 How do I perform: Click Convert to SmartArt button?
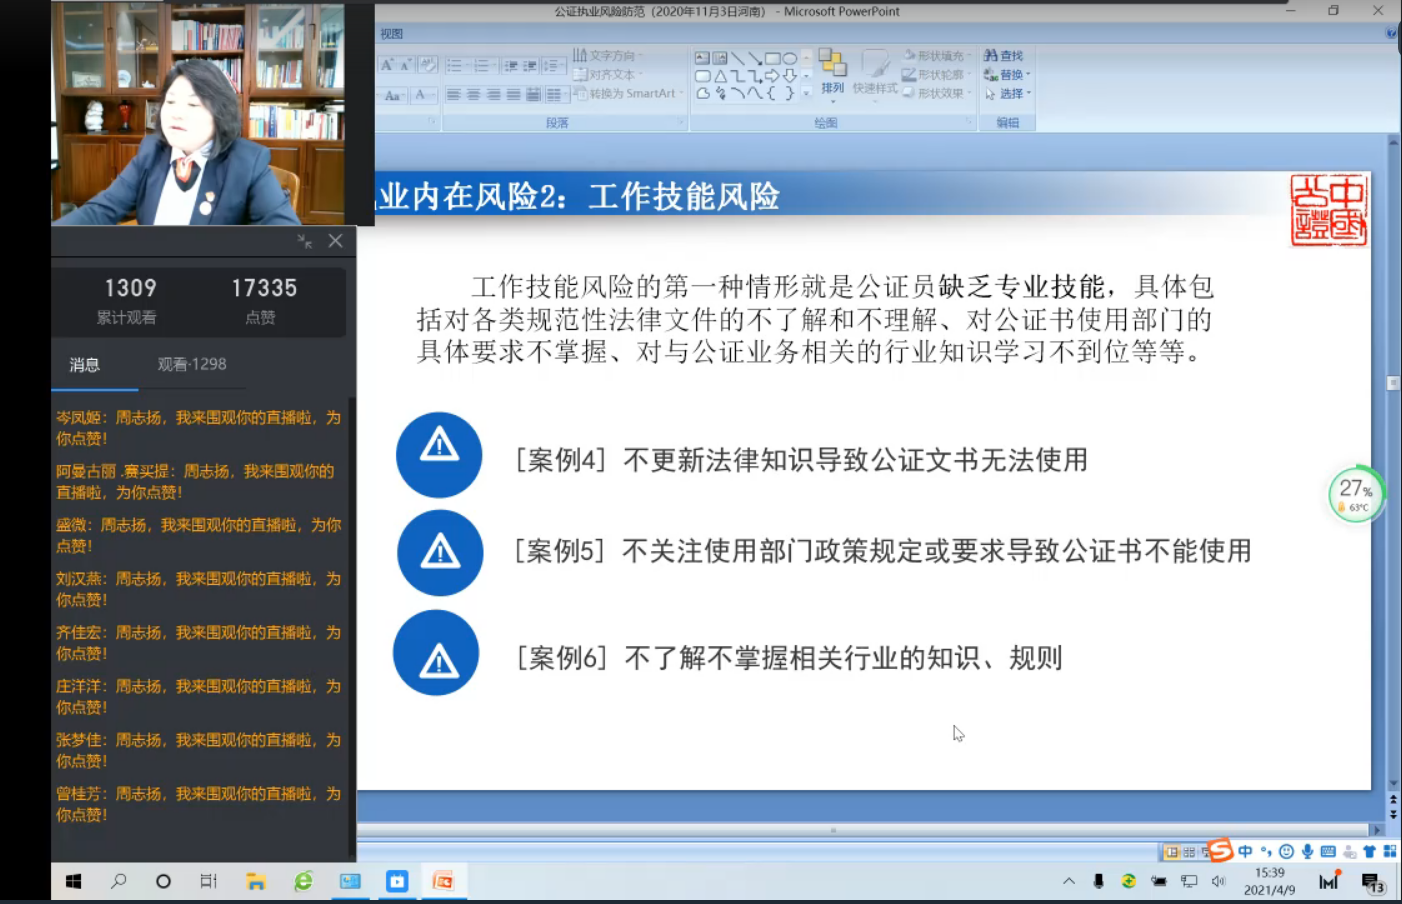(629, 94)
